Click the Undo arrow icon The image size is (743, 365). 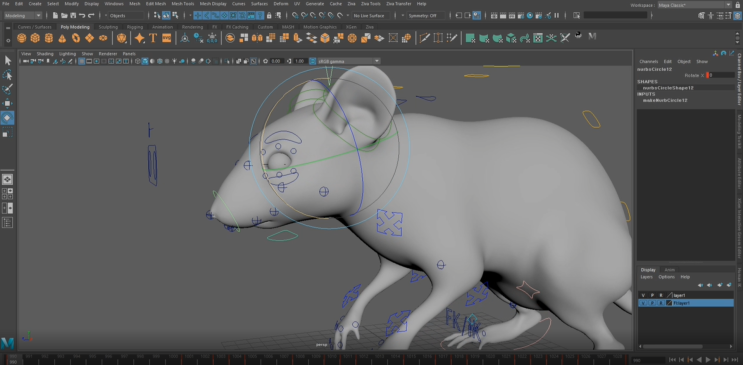pos(82,16)
